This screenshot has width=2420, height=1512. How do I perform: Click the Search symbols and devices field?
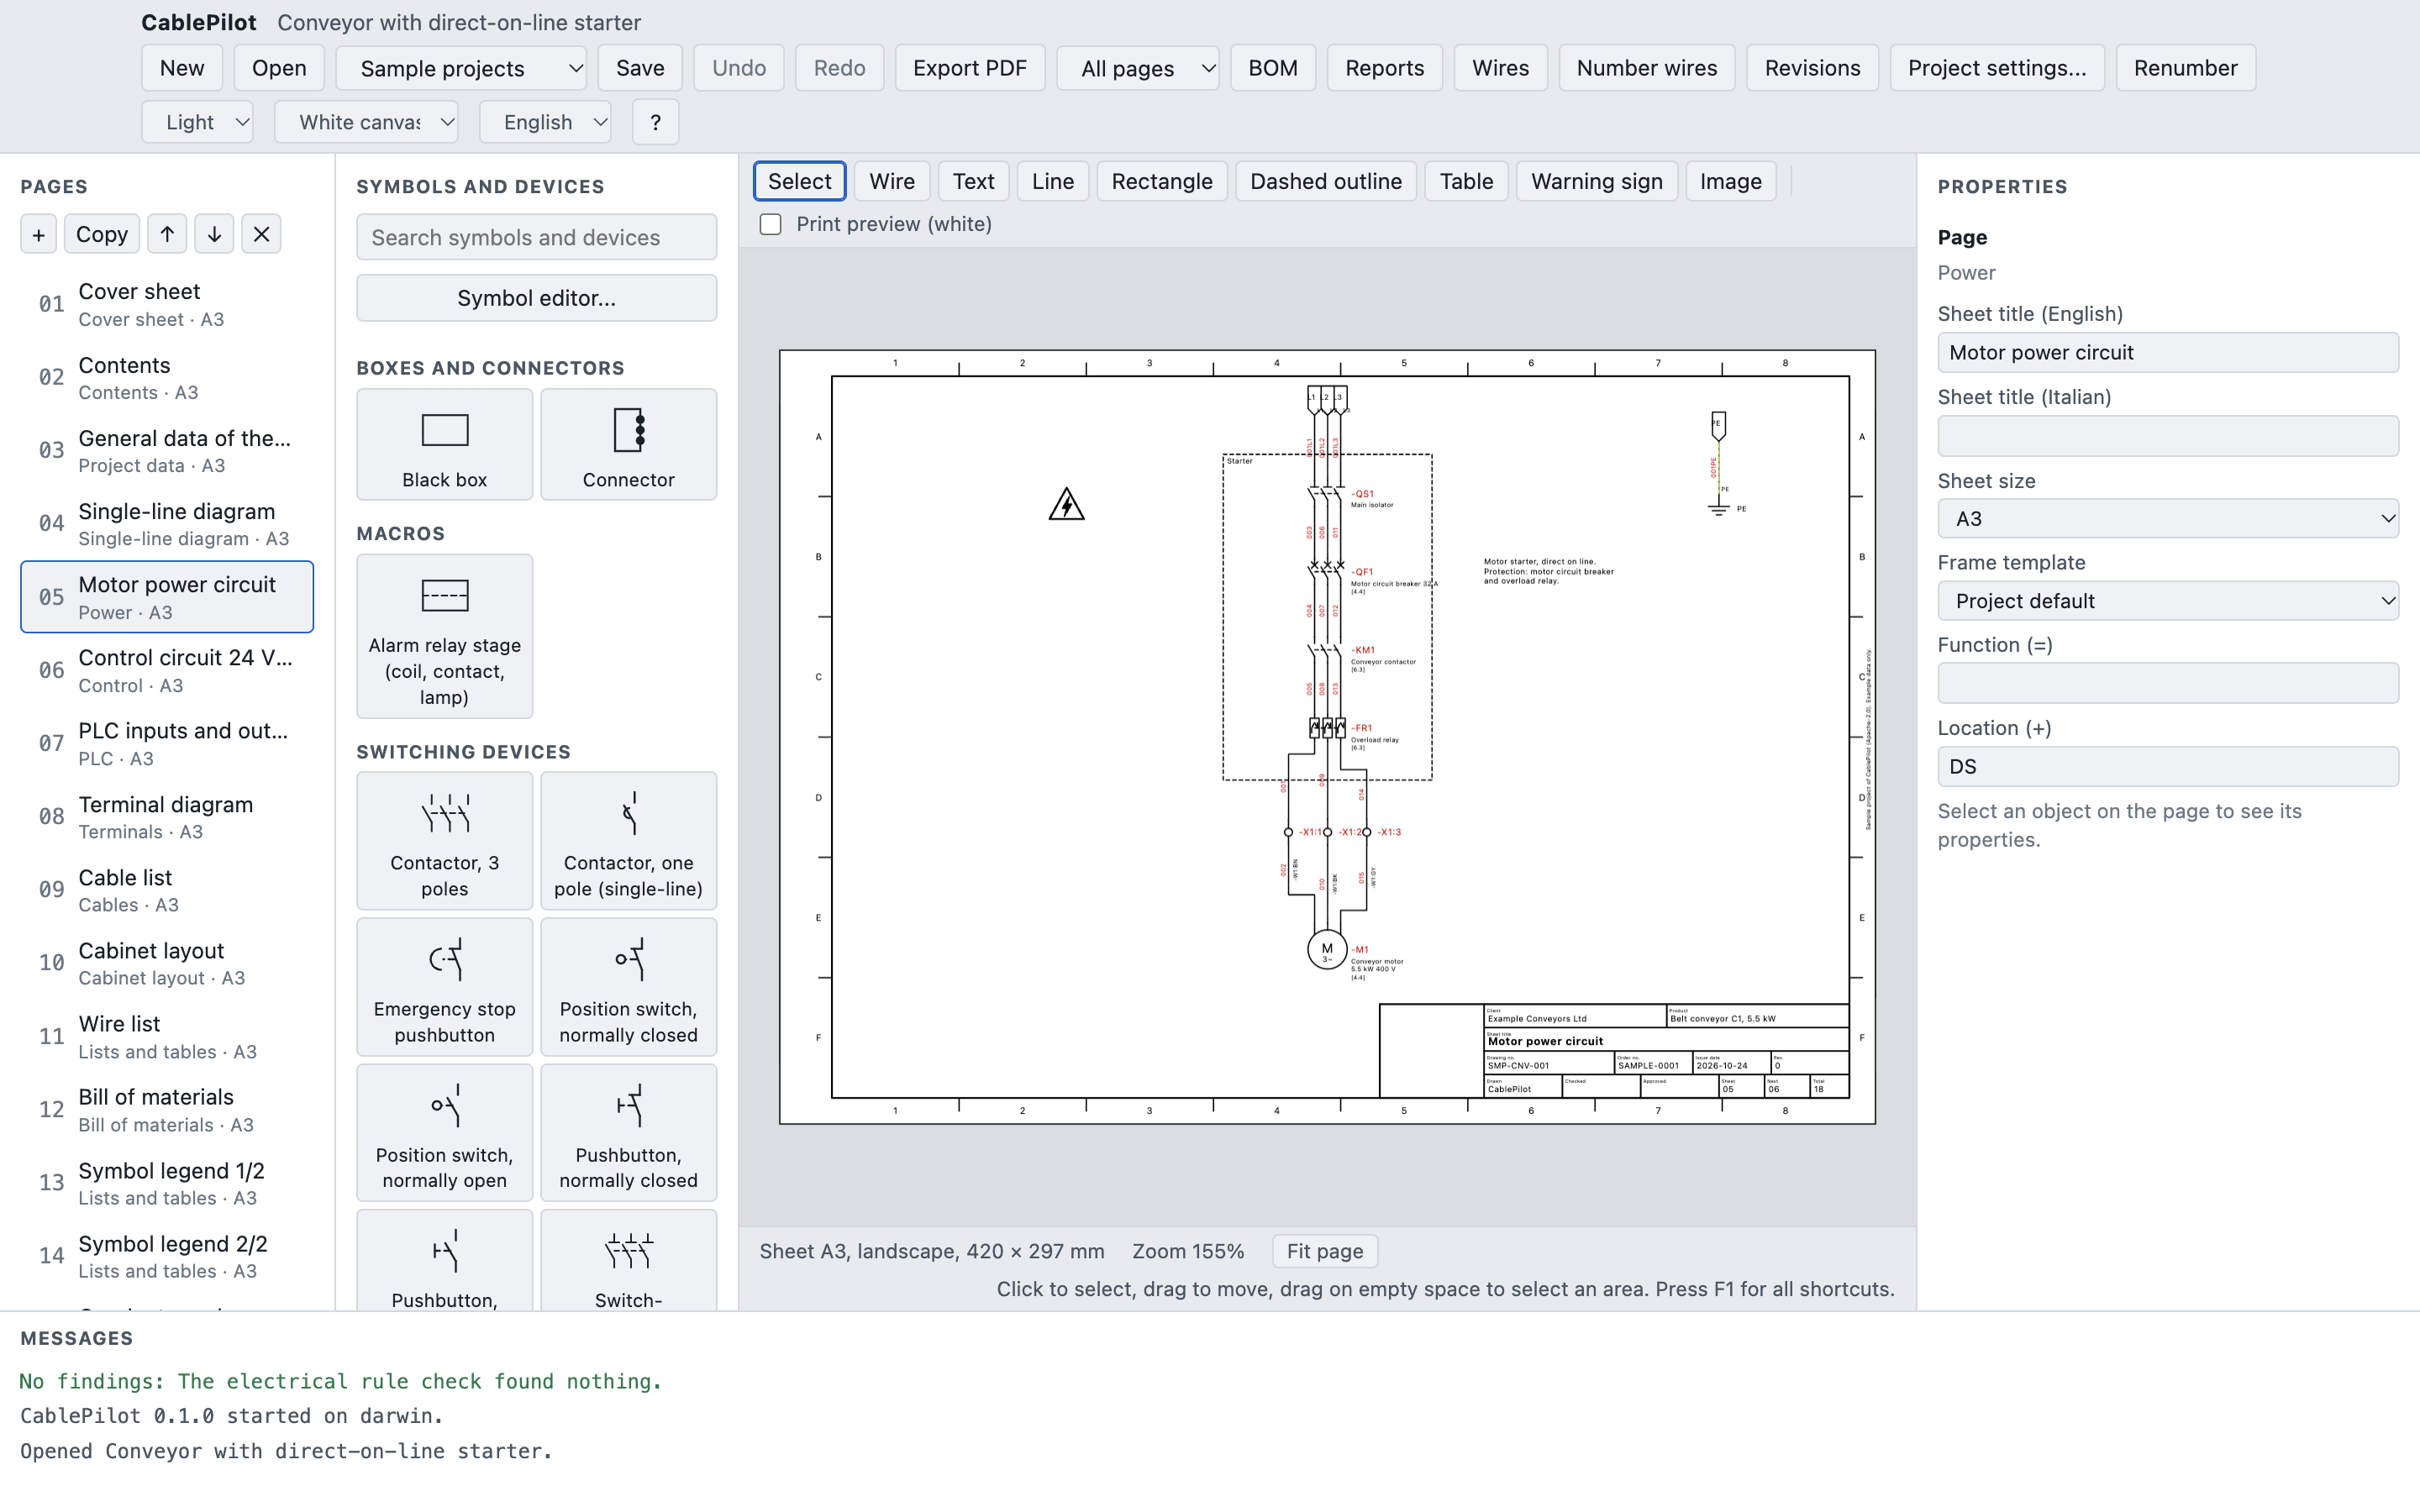536,237
